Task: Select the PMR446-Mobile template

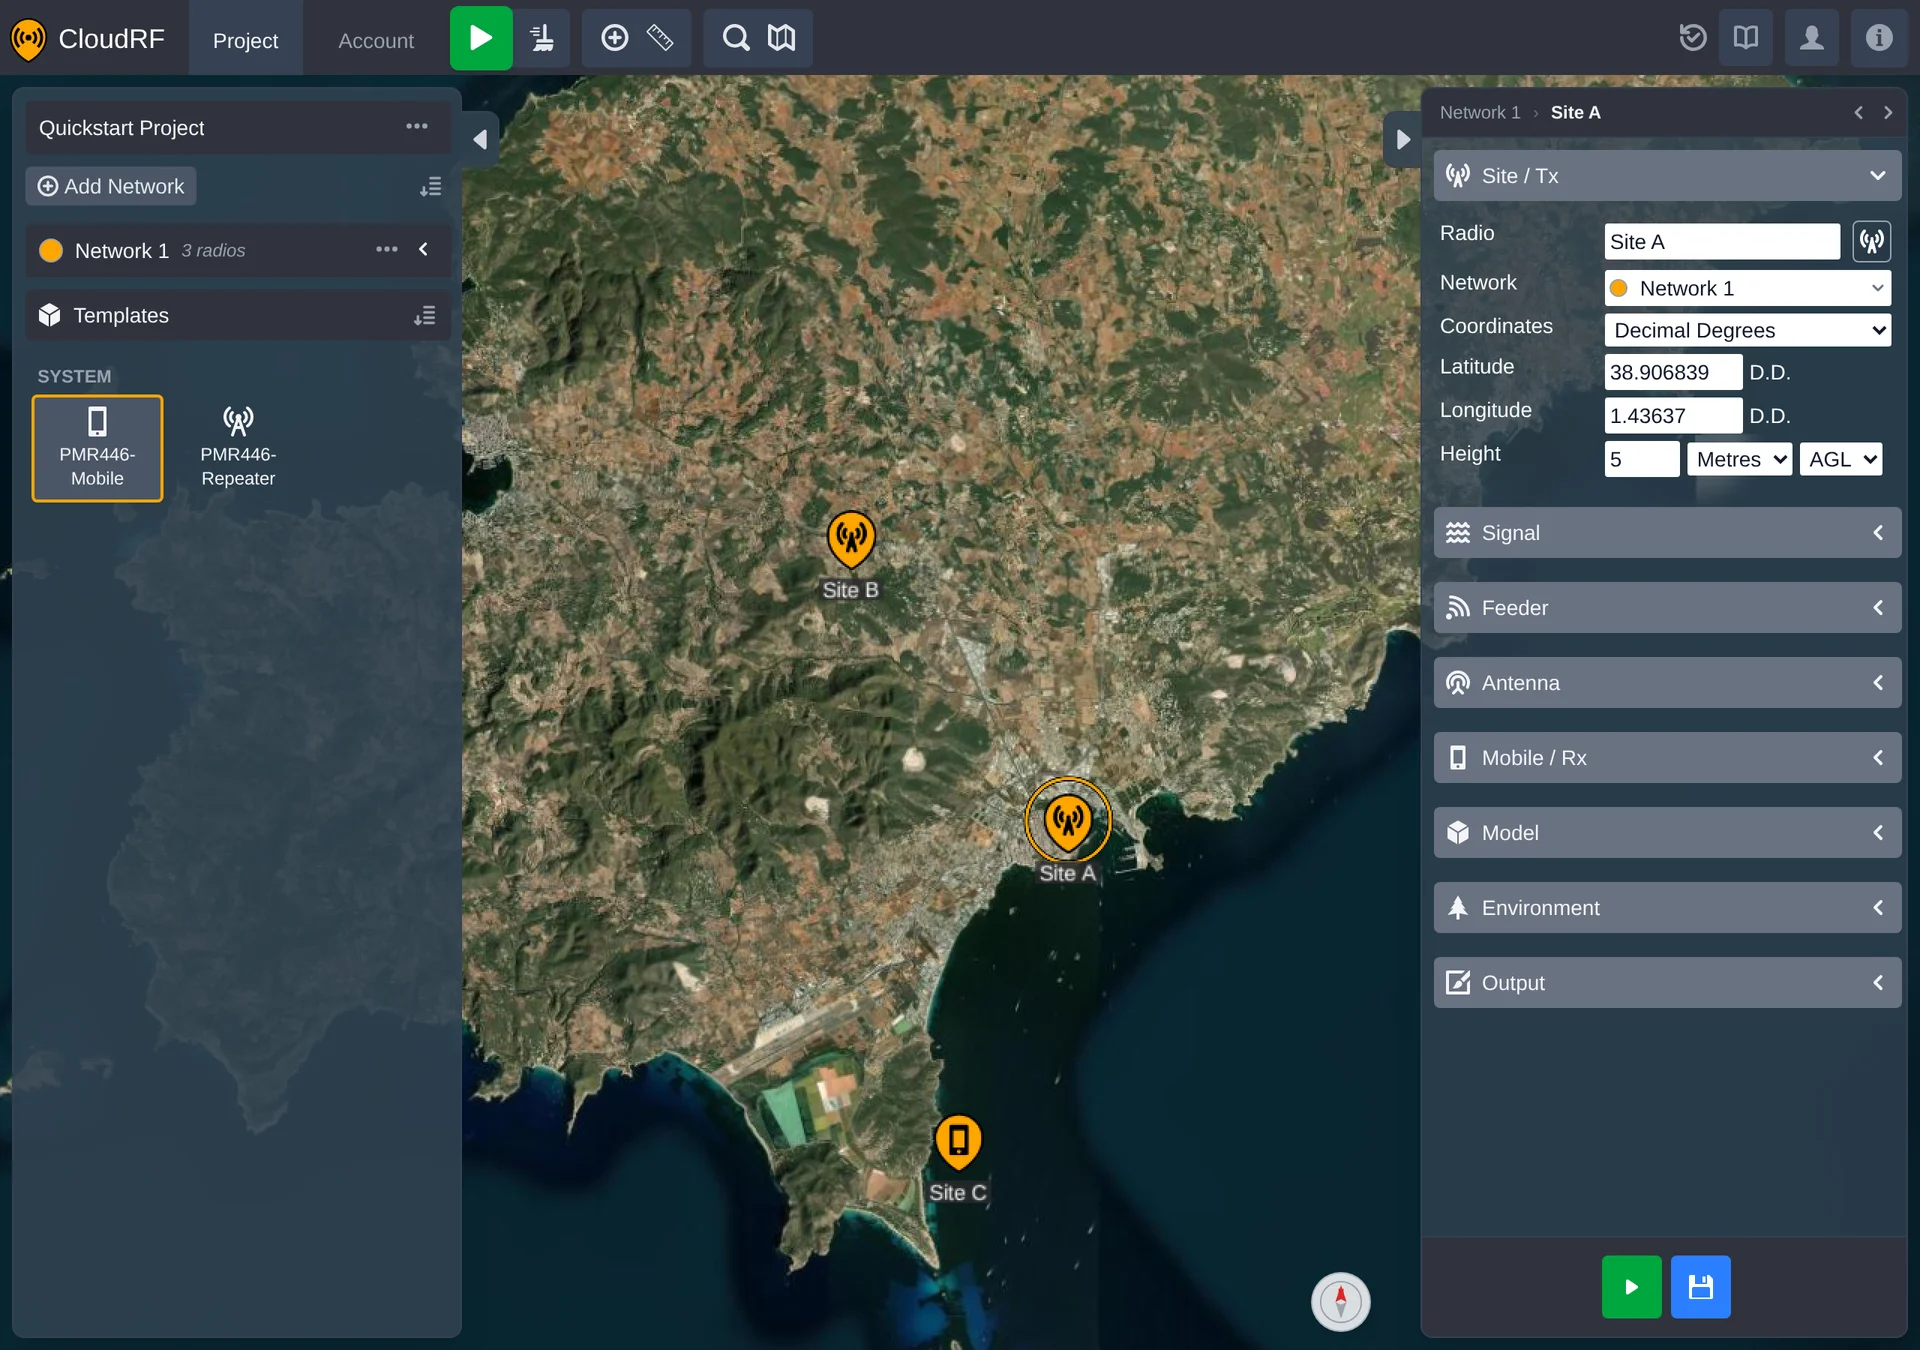Action: (x=97, y=448)
